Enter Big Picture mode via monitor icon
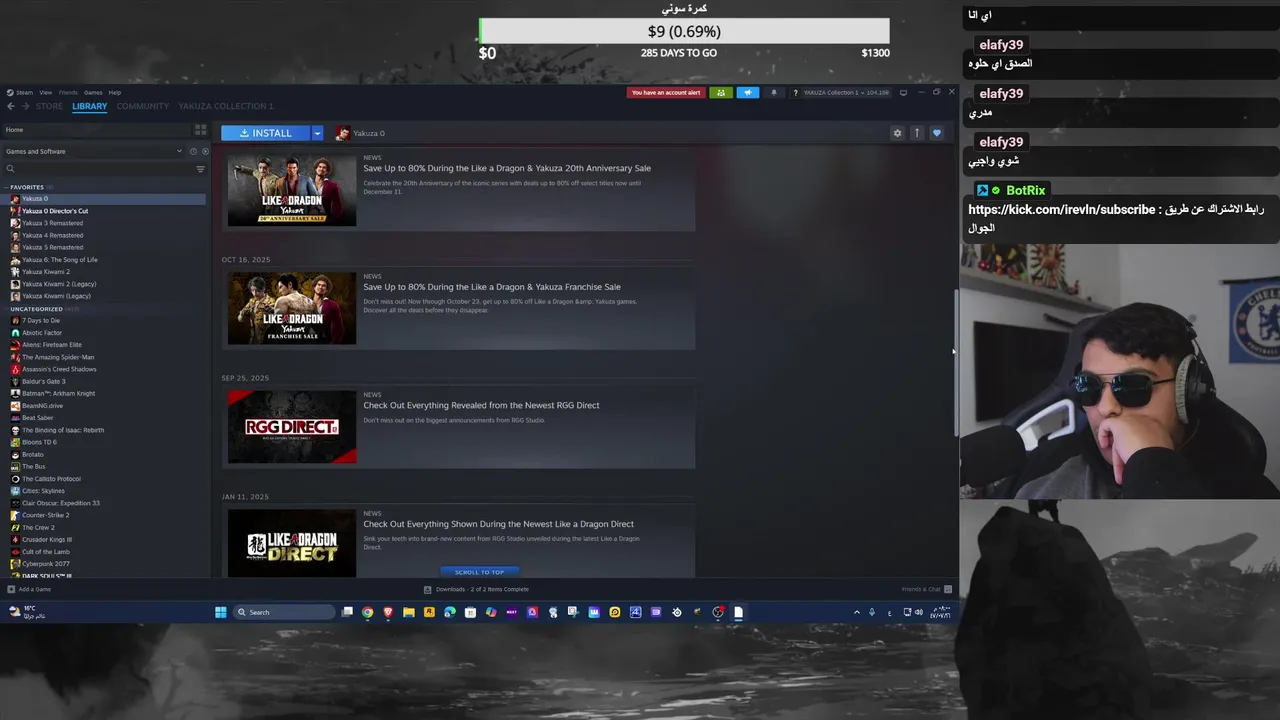1280x720 pixels. 903,93
